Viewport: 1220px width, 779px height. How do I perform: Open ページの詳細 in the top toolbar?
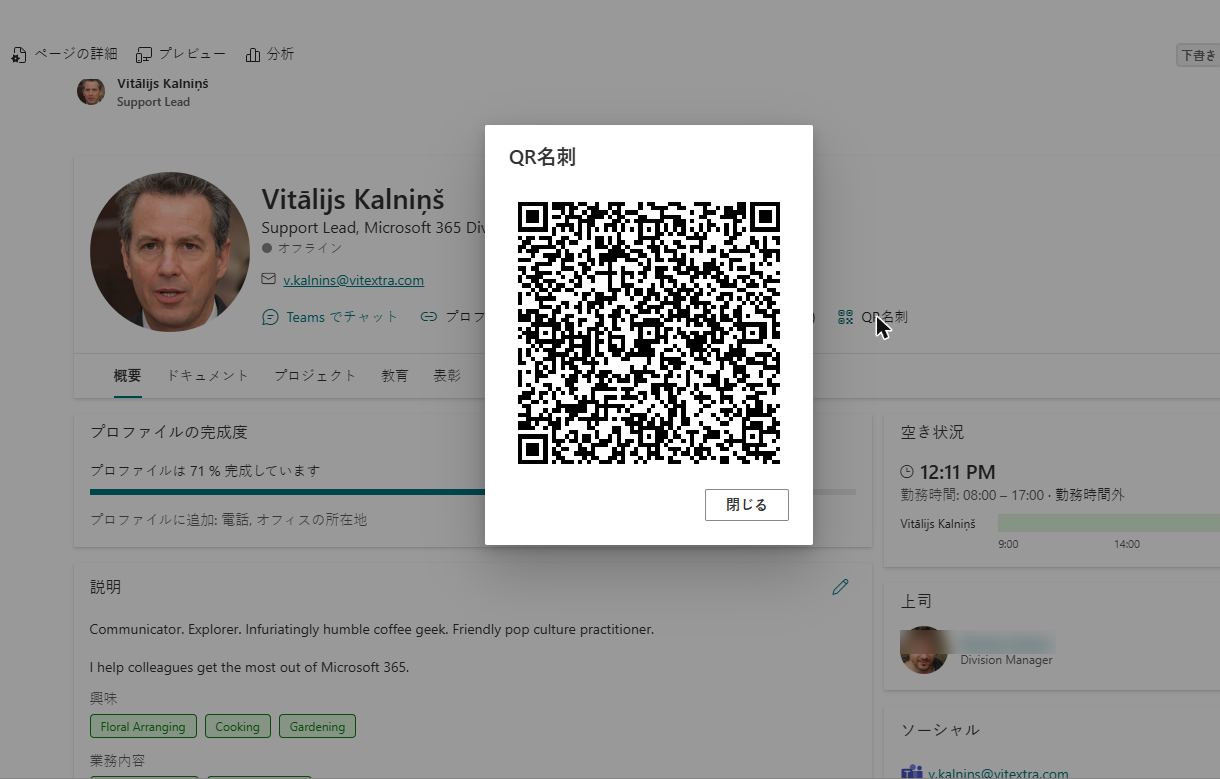pyautogui.click(x=65, y=54)
